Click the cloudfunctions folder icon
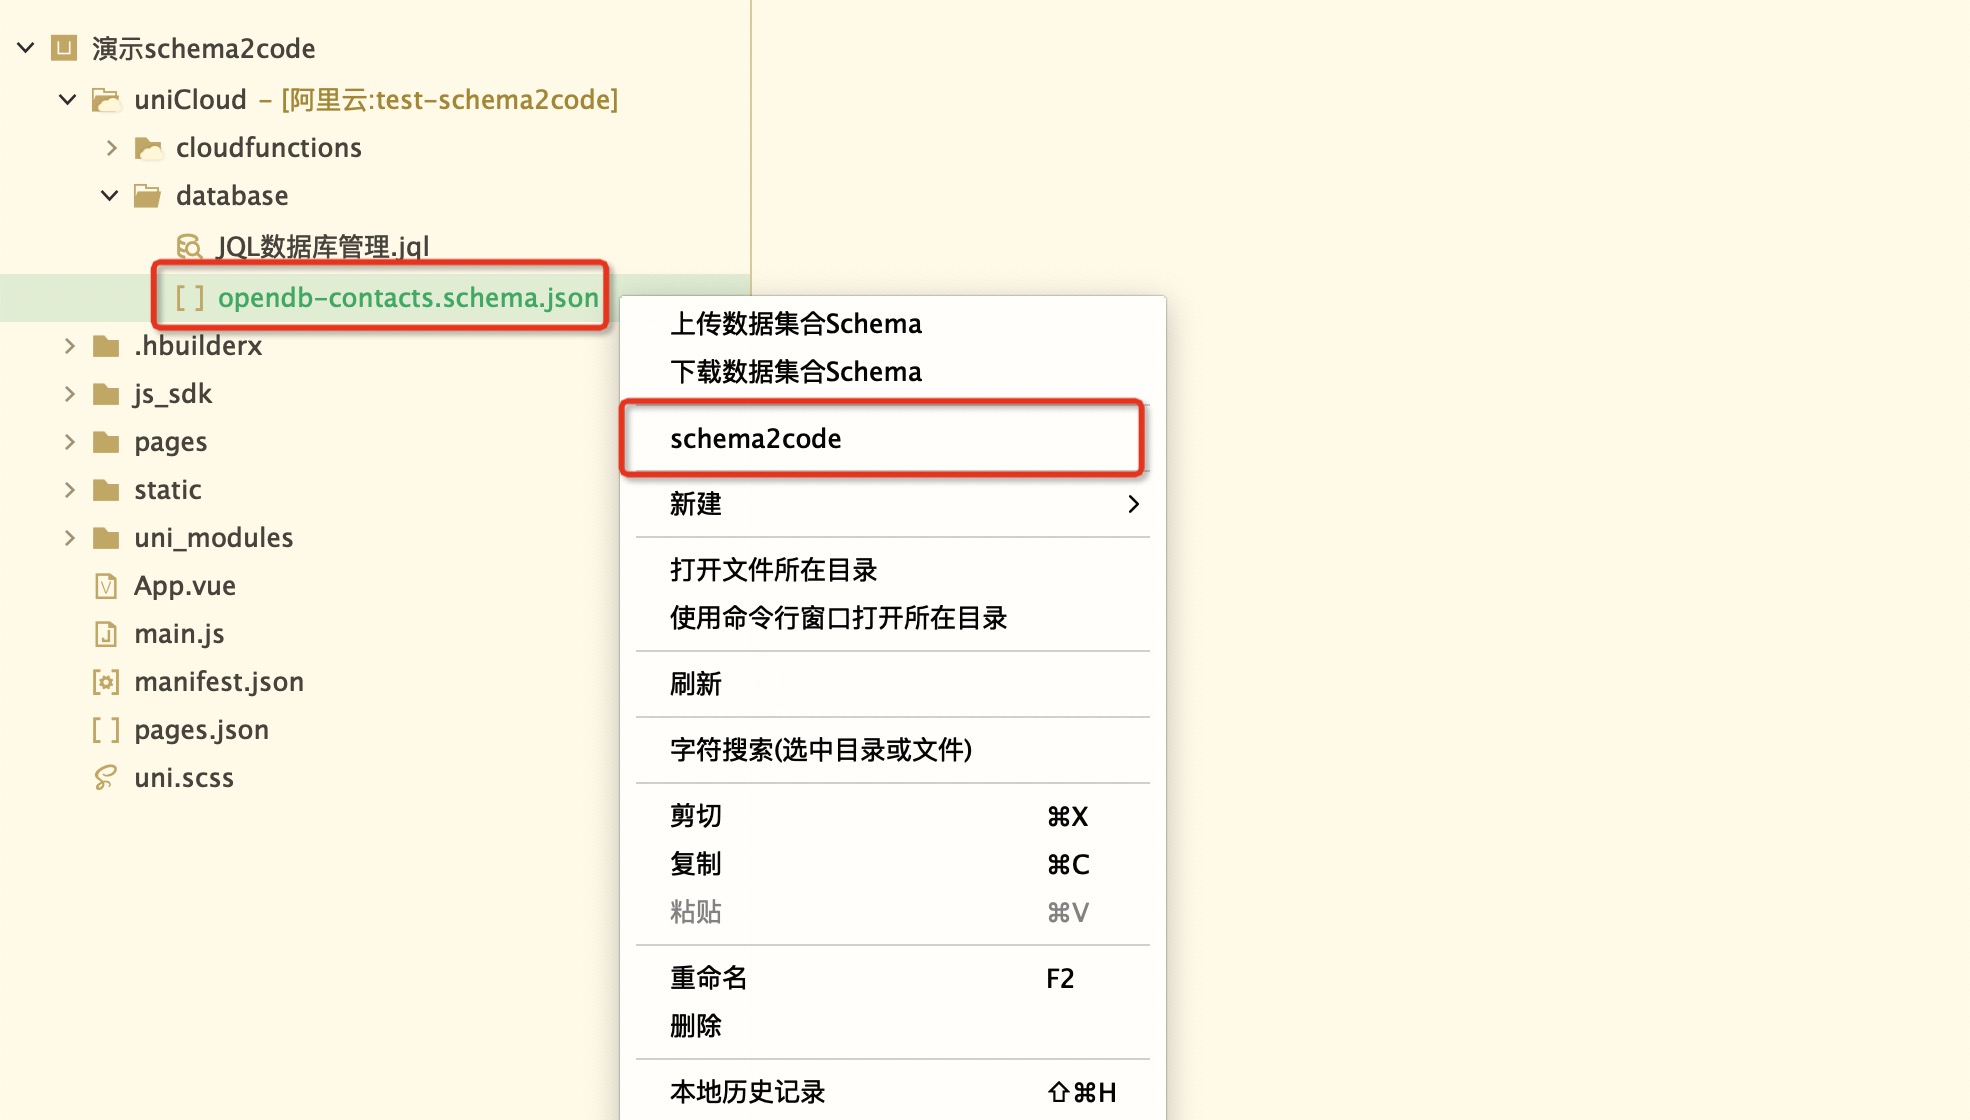The height and width of the screenshot is (1120, 1970). click(x=148, y=148)
